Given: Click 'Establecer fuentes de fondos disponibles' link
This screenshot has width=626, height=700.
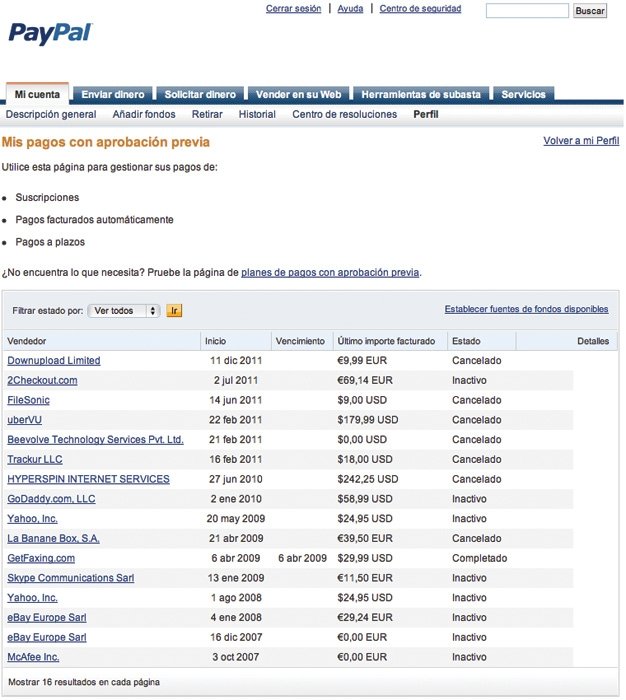Looking at the screenshot, I should click(x=526, y=309).
